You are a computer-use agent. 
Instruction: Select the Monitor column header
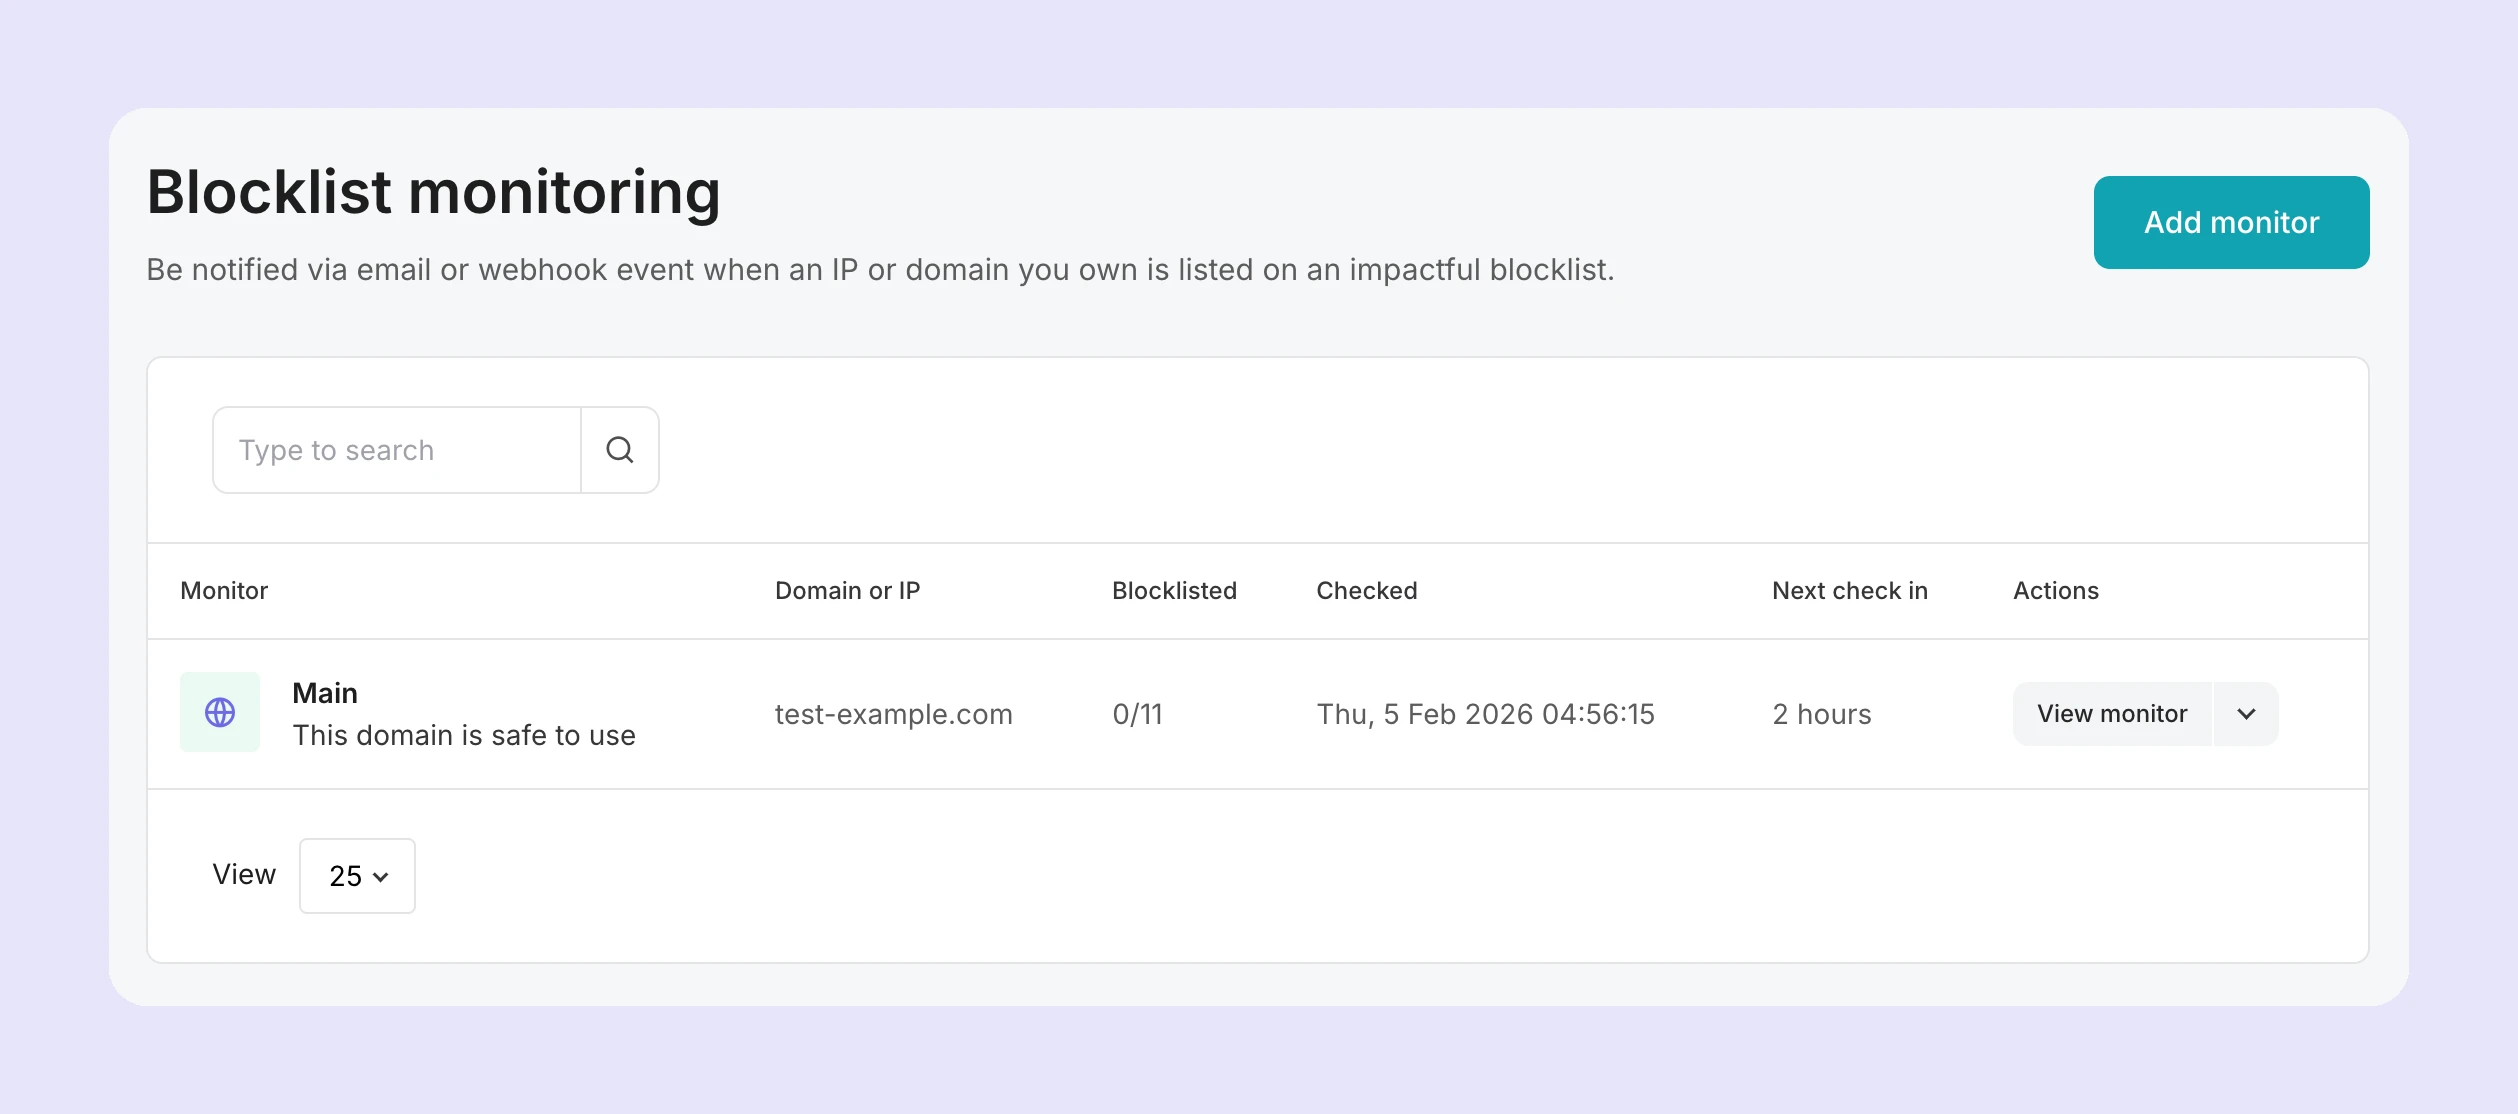(x=224, y=590)
